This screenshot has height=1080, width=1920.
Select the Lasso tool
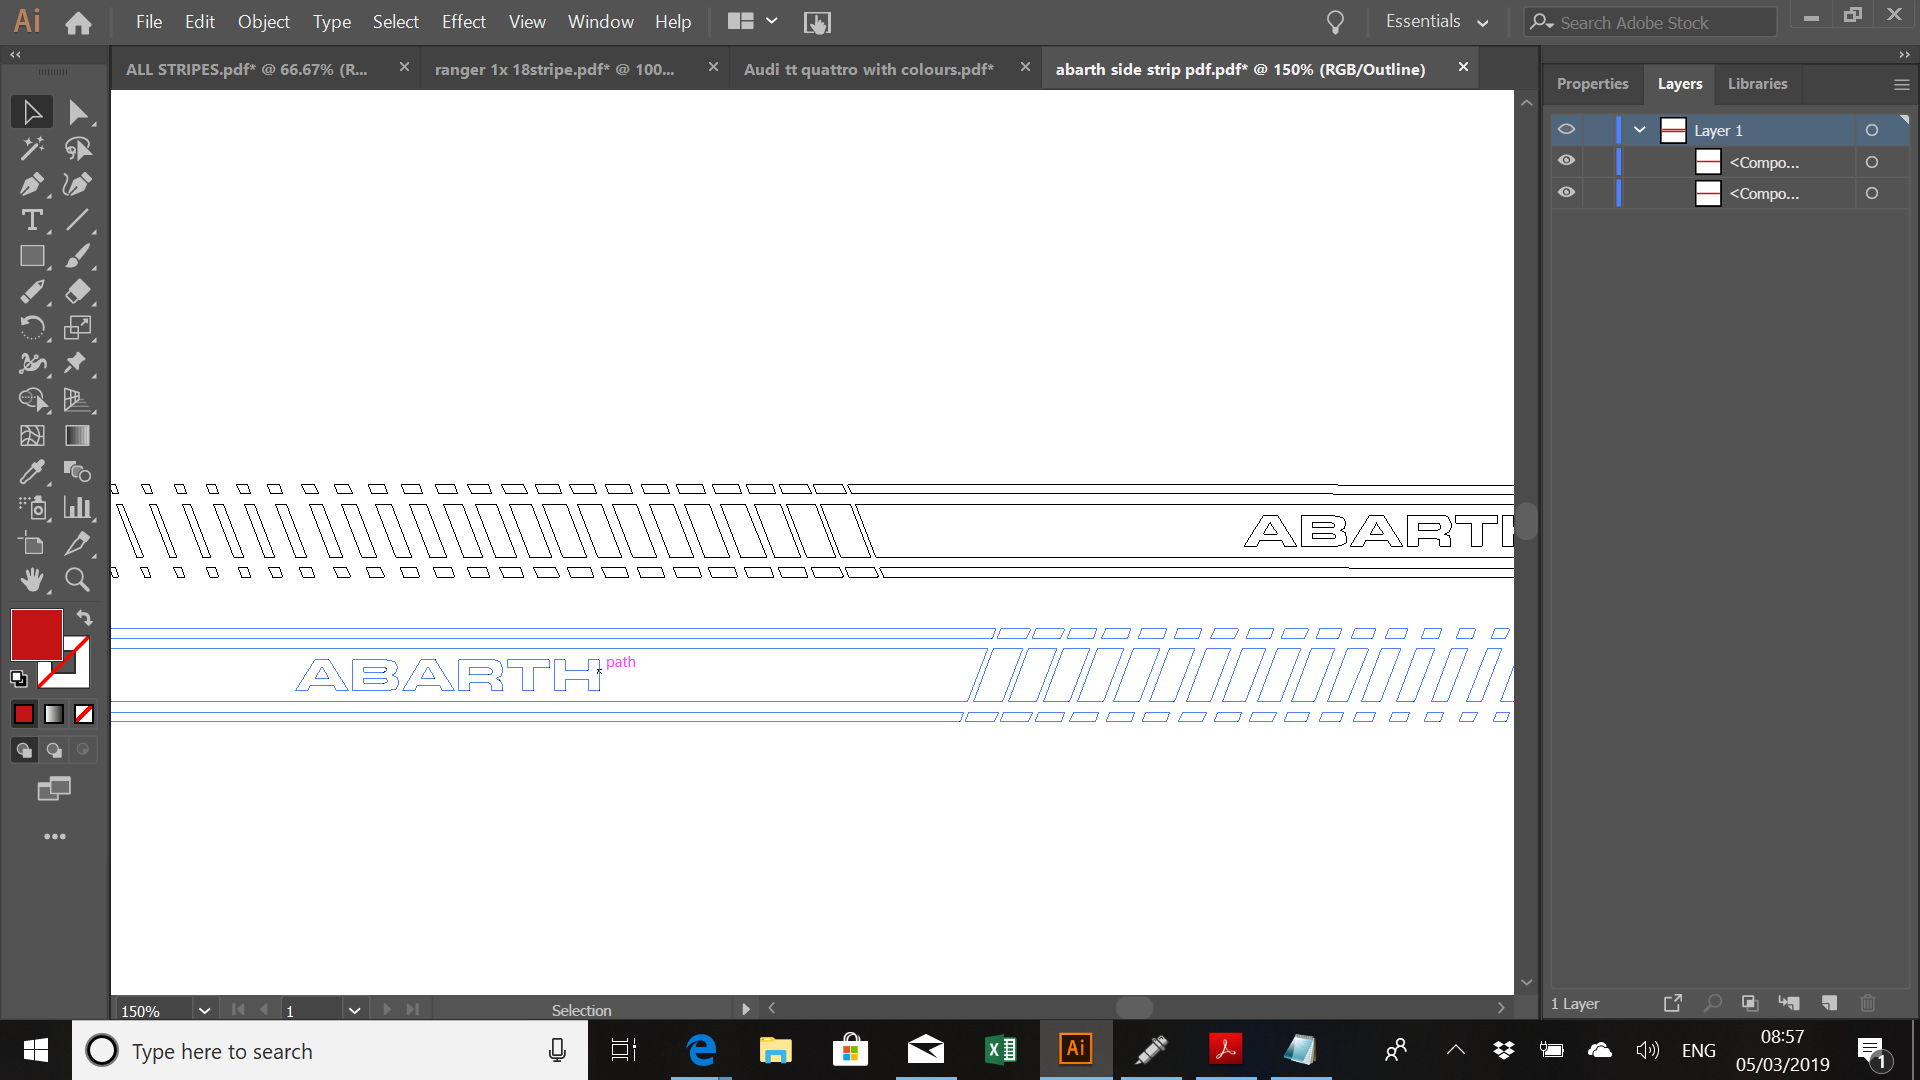[x=78, y=148]
